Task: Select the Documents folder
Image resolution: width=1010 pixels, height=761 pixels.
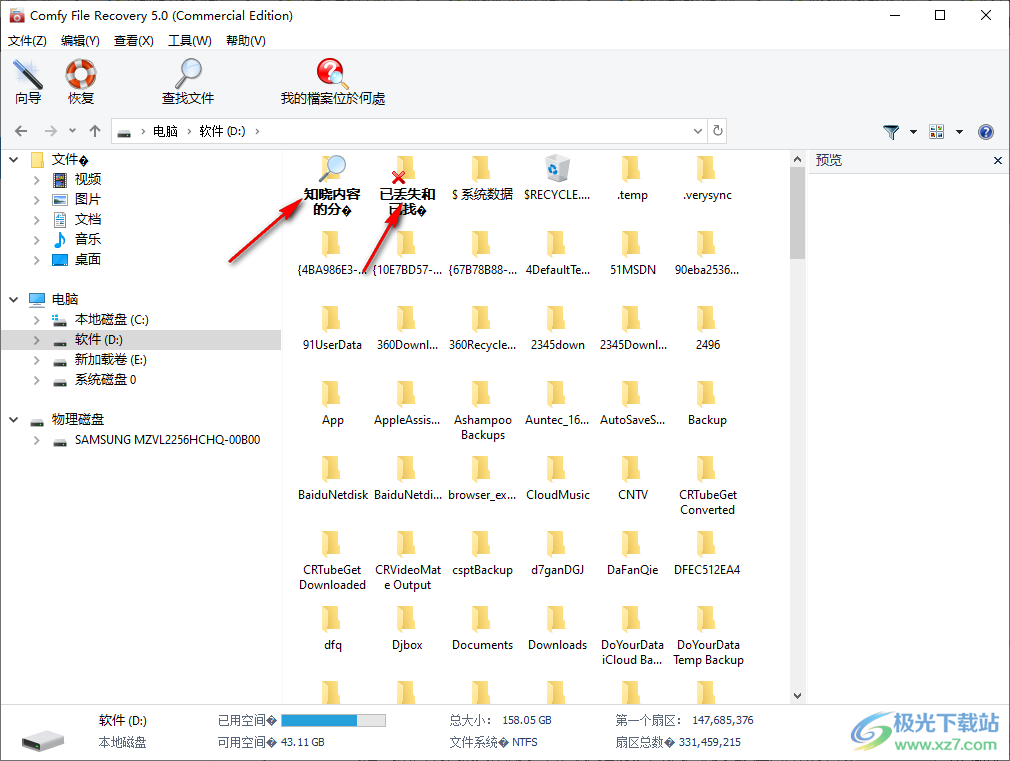Action: [x=482, y=628]
